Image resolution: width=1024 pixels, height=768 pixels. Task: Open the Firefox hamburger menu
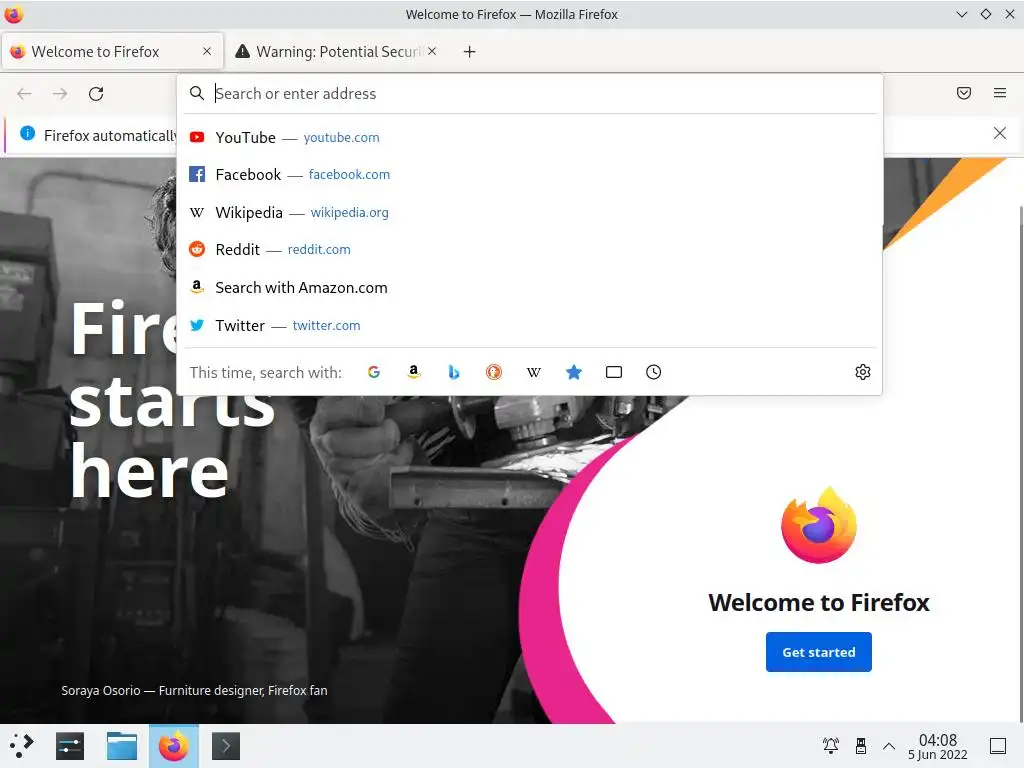pos(999,93)
